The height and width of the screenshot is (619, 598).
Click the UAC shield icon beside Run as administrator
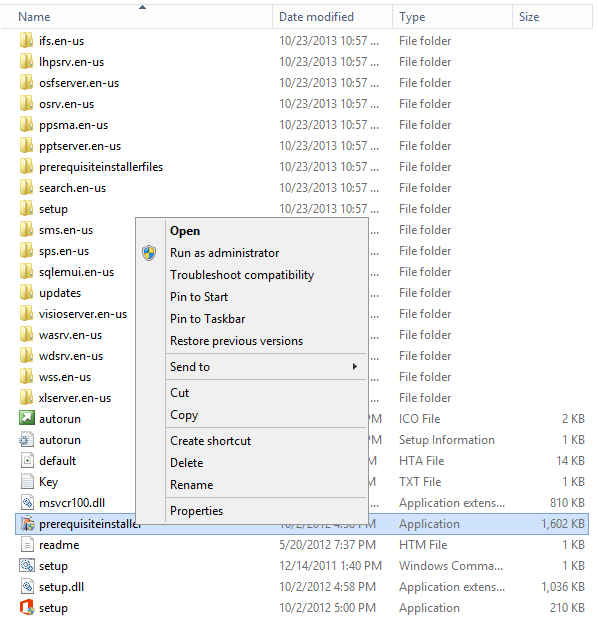pyautogui.click(x=149, y=253)
